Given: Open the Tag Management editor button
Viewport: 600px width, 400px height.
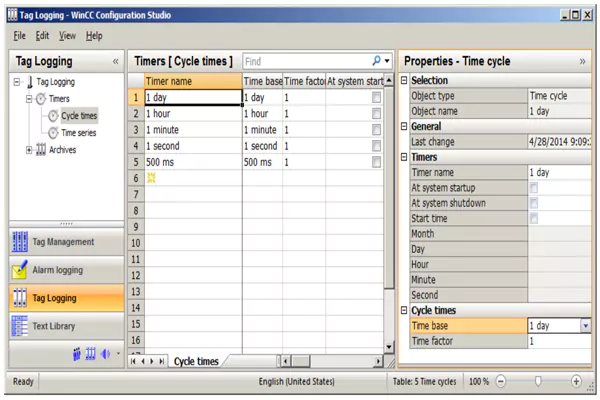Looking at the screenshot, I should coord(67,242).
